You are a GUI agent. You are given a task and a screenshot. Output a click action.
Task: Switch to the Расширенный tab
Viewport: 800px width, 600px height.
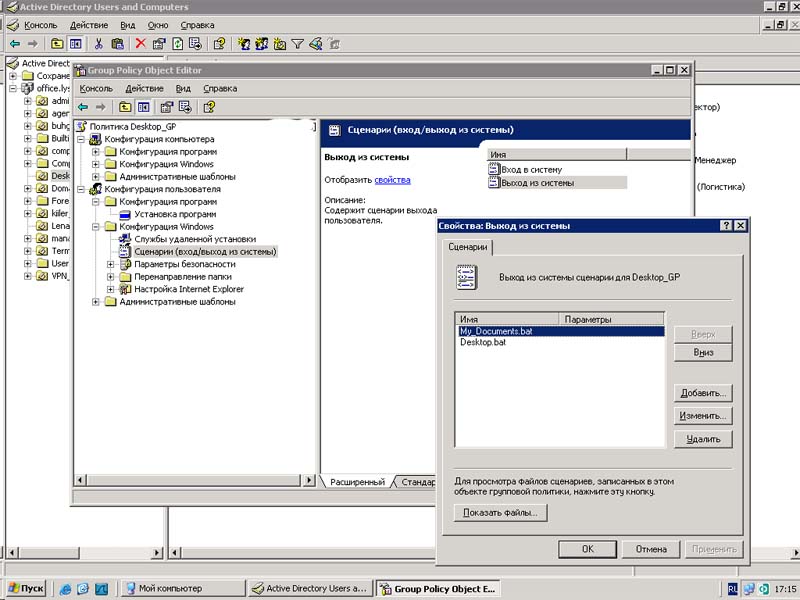tap(357, 482)
